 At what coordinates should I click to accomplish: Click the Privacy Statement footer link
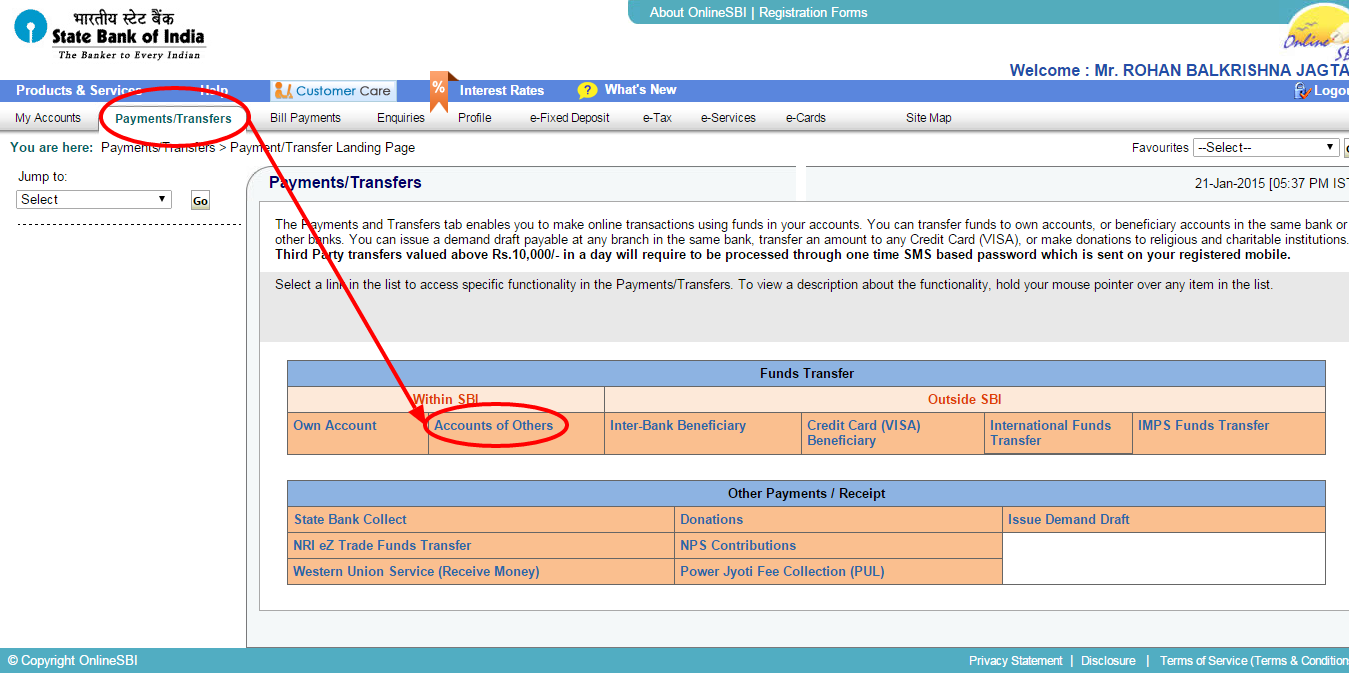pyautogui.click(x=1015, y=661)
